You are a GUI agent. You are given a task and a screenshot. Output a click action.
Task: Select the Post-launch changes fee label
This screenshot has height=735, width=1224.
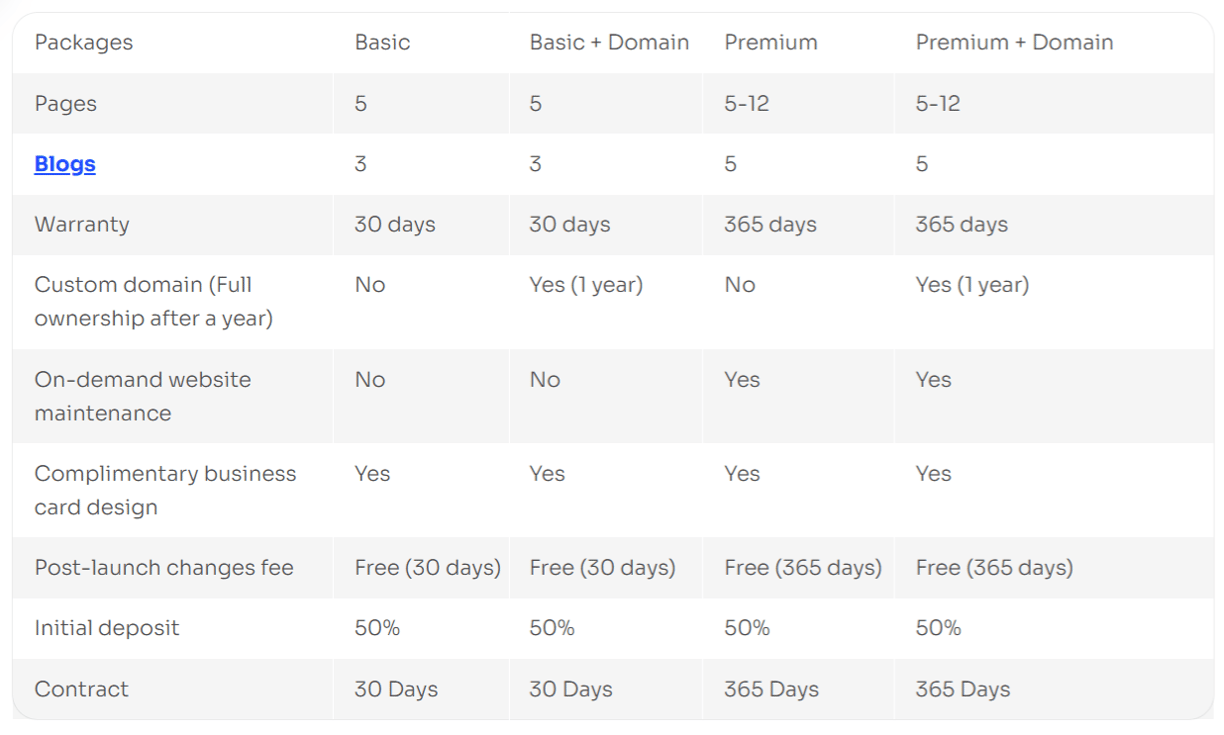[164, 567]
